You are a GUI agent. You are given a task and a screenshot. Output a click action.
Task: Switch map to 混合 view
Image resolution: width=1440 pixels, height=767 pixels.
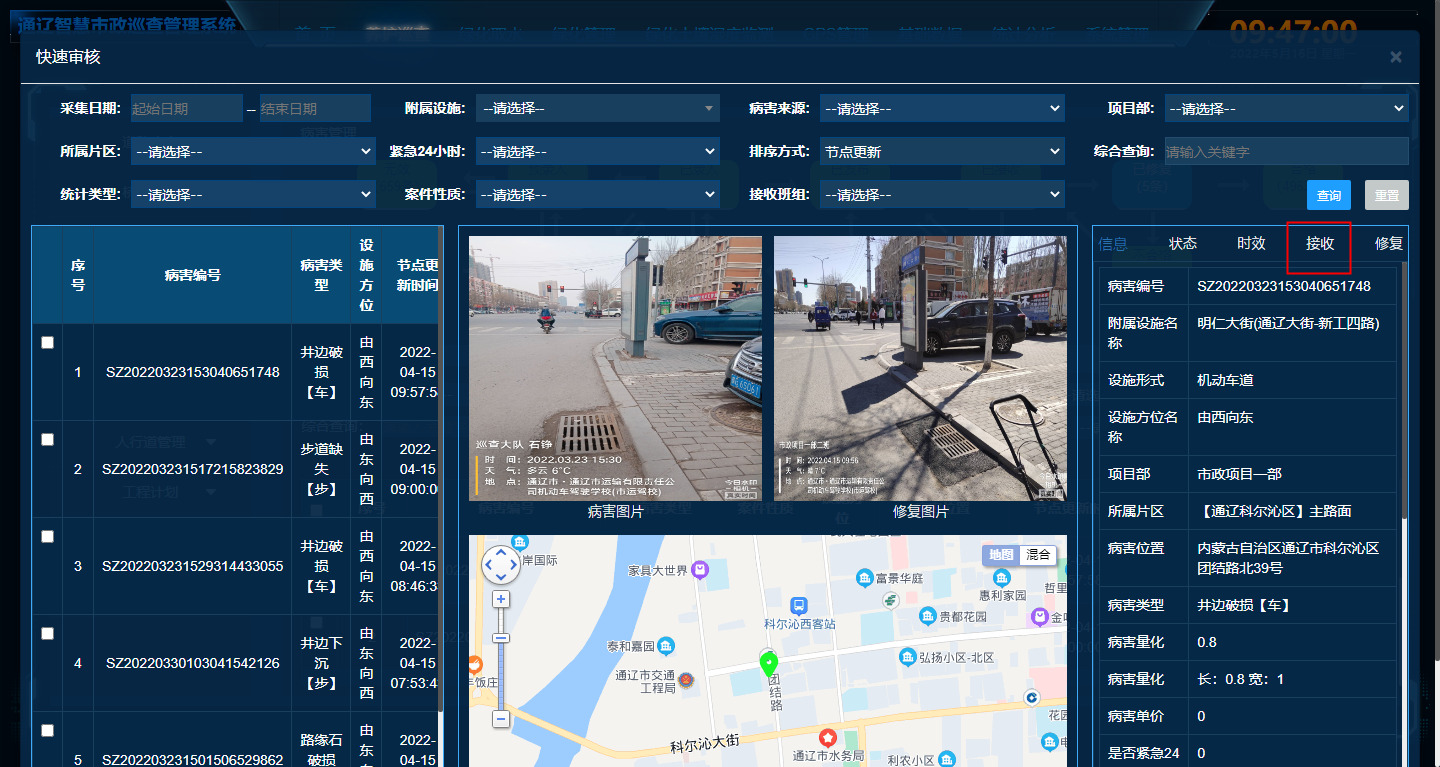click(1038, 555)
